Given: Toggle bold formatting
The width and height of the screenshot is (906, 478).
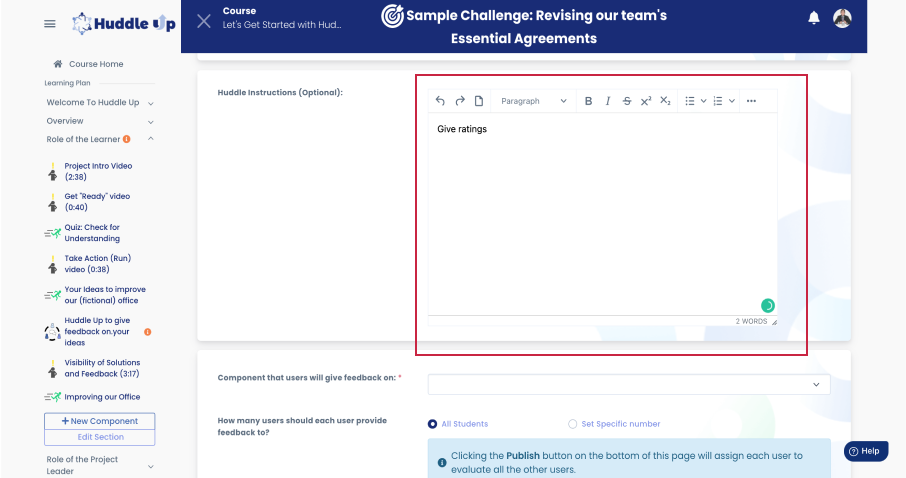Looking at the screenshot, I should coord(588,101).
